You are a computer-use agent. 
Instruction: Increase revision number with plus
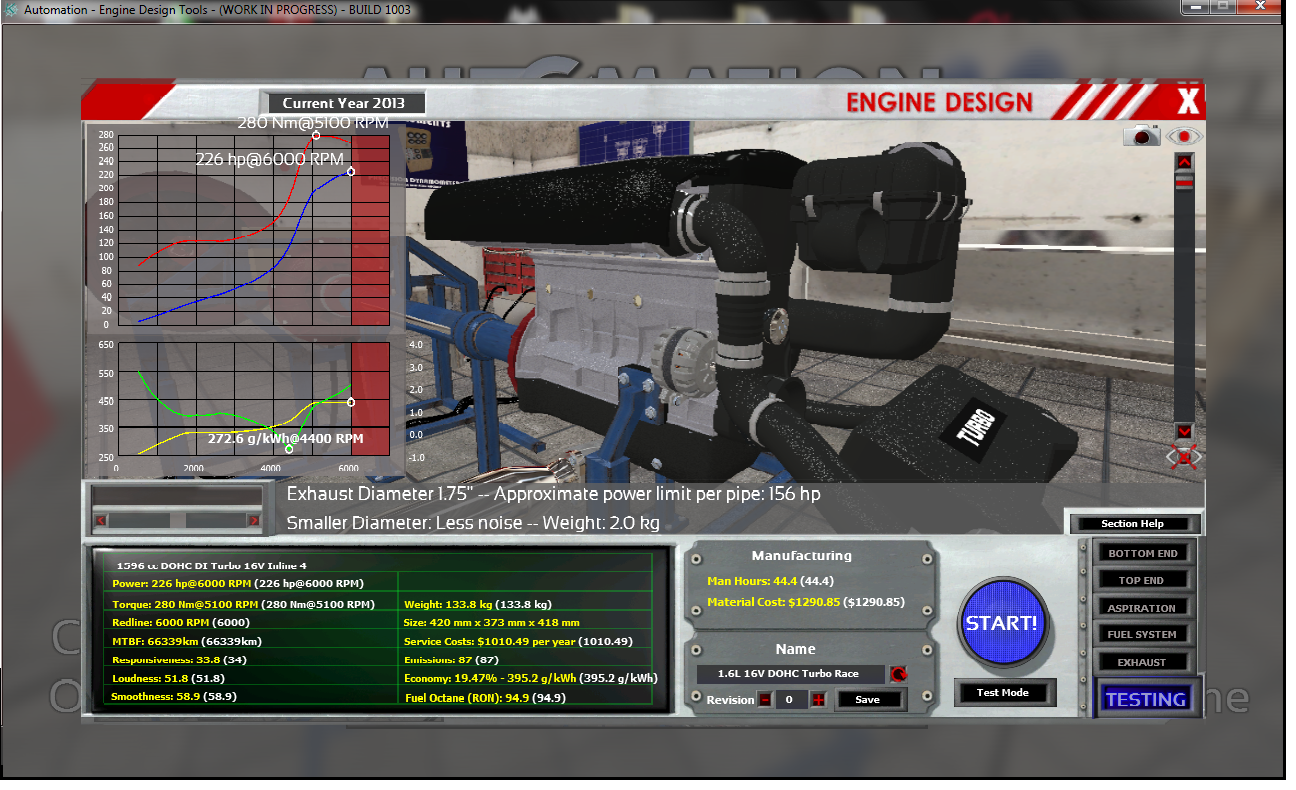point(819,700)
